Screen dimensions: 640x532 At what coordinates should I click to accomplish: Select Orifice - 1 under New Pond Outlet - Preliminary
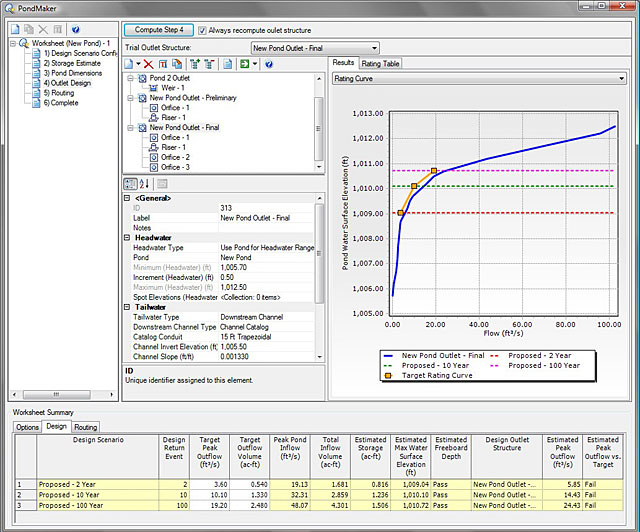pyautogui.click(x=175, y=108)
